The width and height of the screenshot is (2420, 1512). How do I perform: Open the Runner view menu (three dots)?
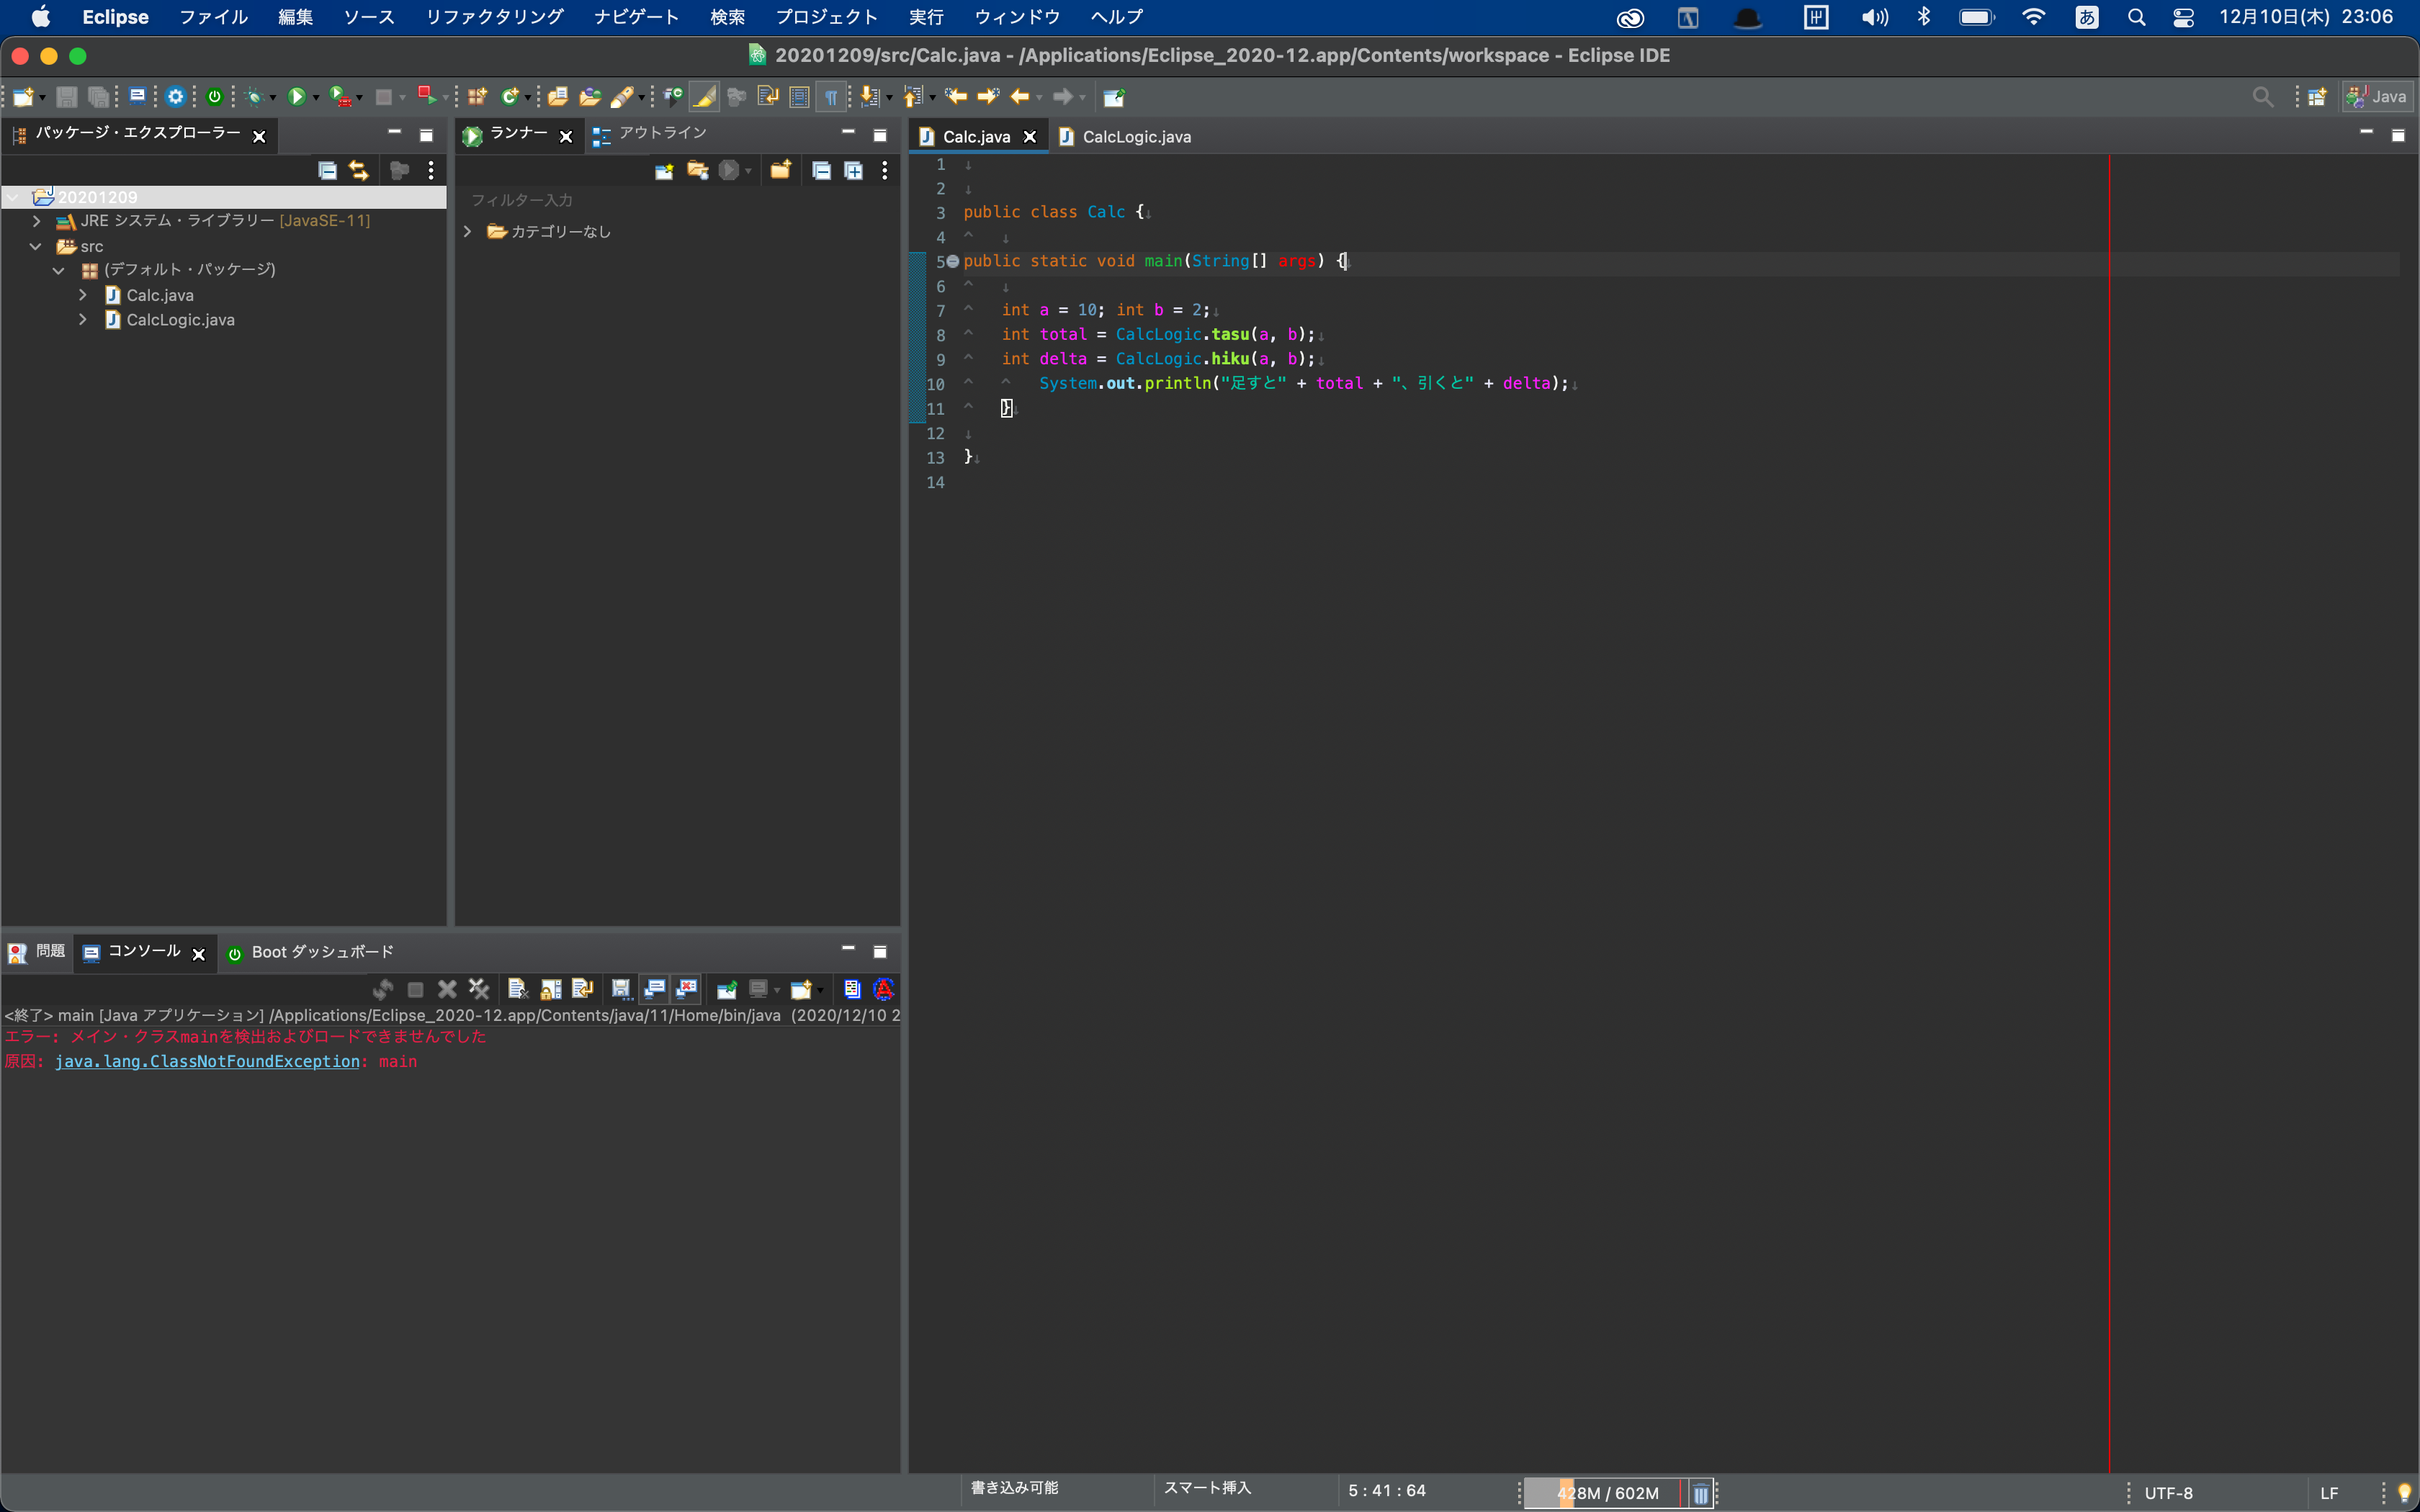(885, 170)
